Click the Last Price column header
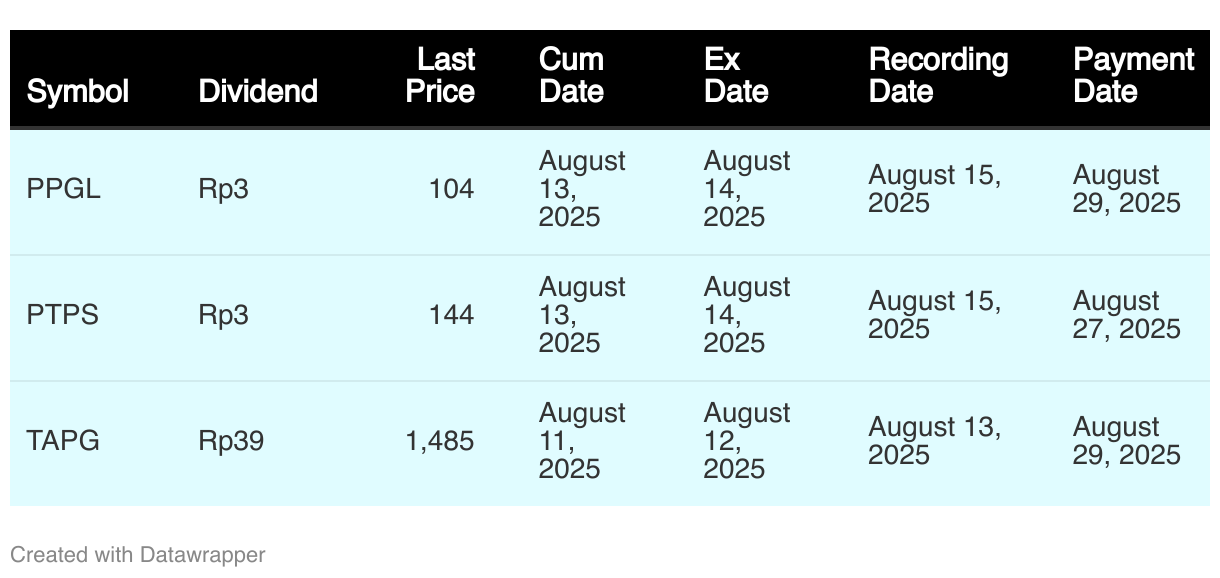Screen dimensions: 1220x578 (442, 75)
